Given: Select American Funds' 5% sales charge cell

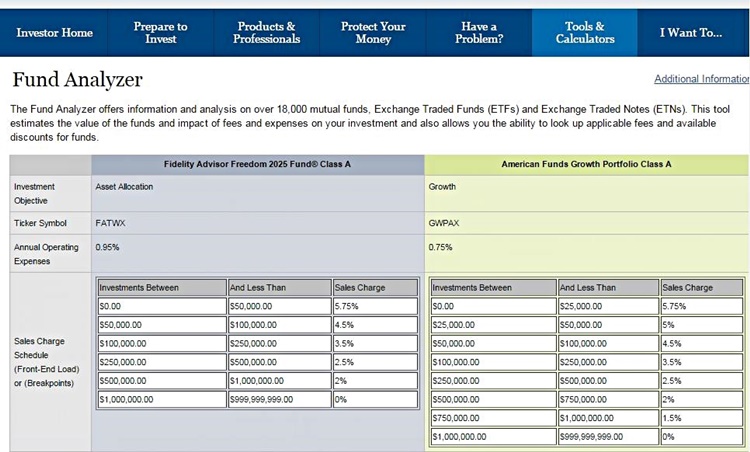Looking at the screenshot, I should 702,325.
